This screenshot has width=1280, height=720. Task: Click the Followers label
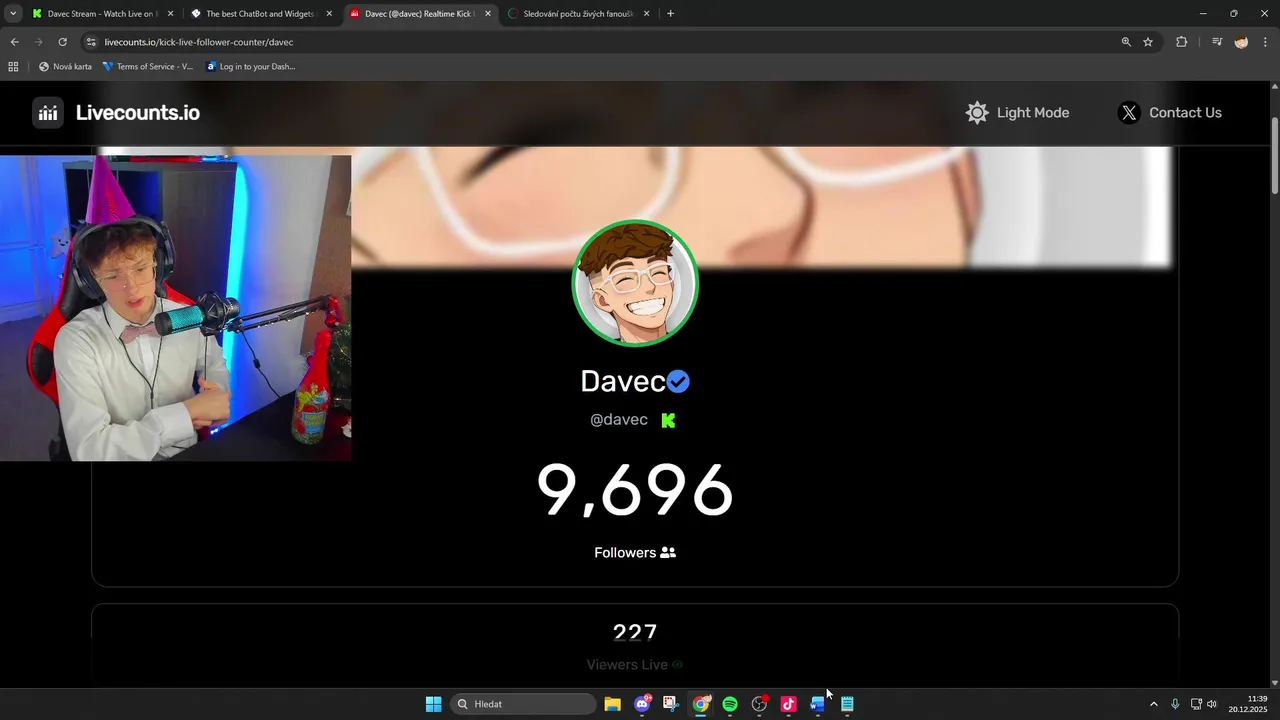pyautogui.click(x=625, y=552)
